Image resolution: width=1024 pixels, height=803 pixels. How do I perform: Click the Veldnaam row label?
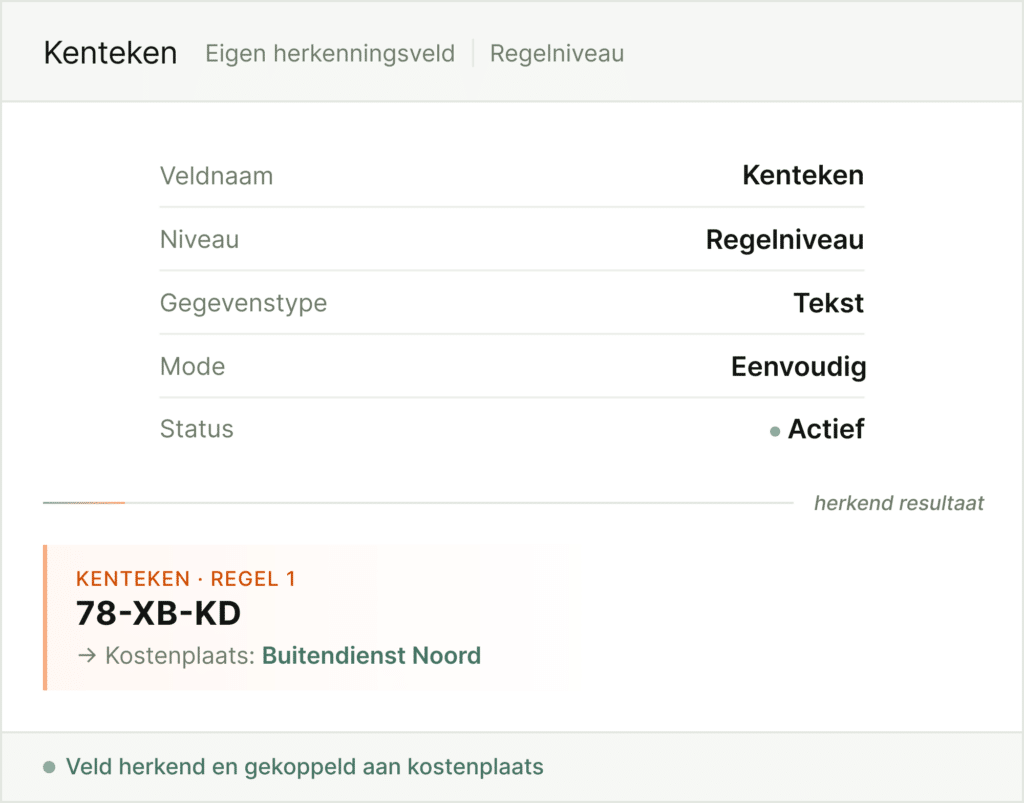[216, 176]
